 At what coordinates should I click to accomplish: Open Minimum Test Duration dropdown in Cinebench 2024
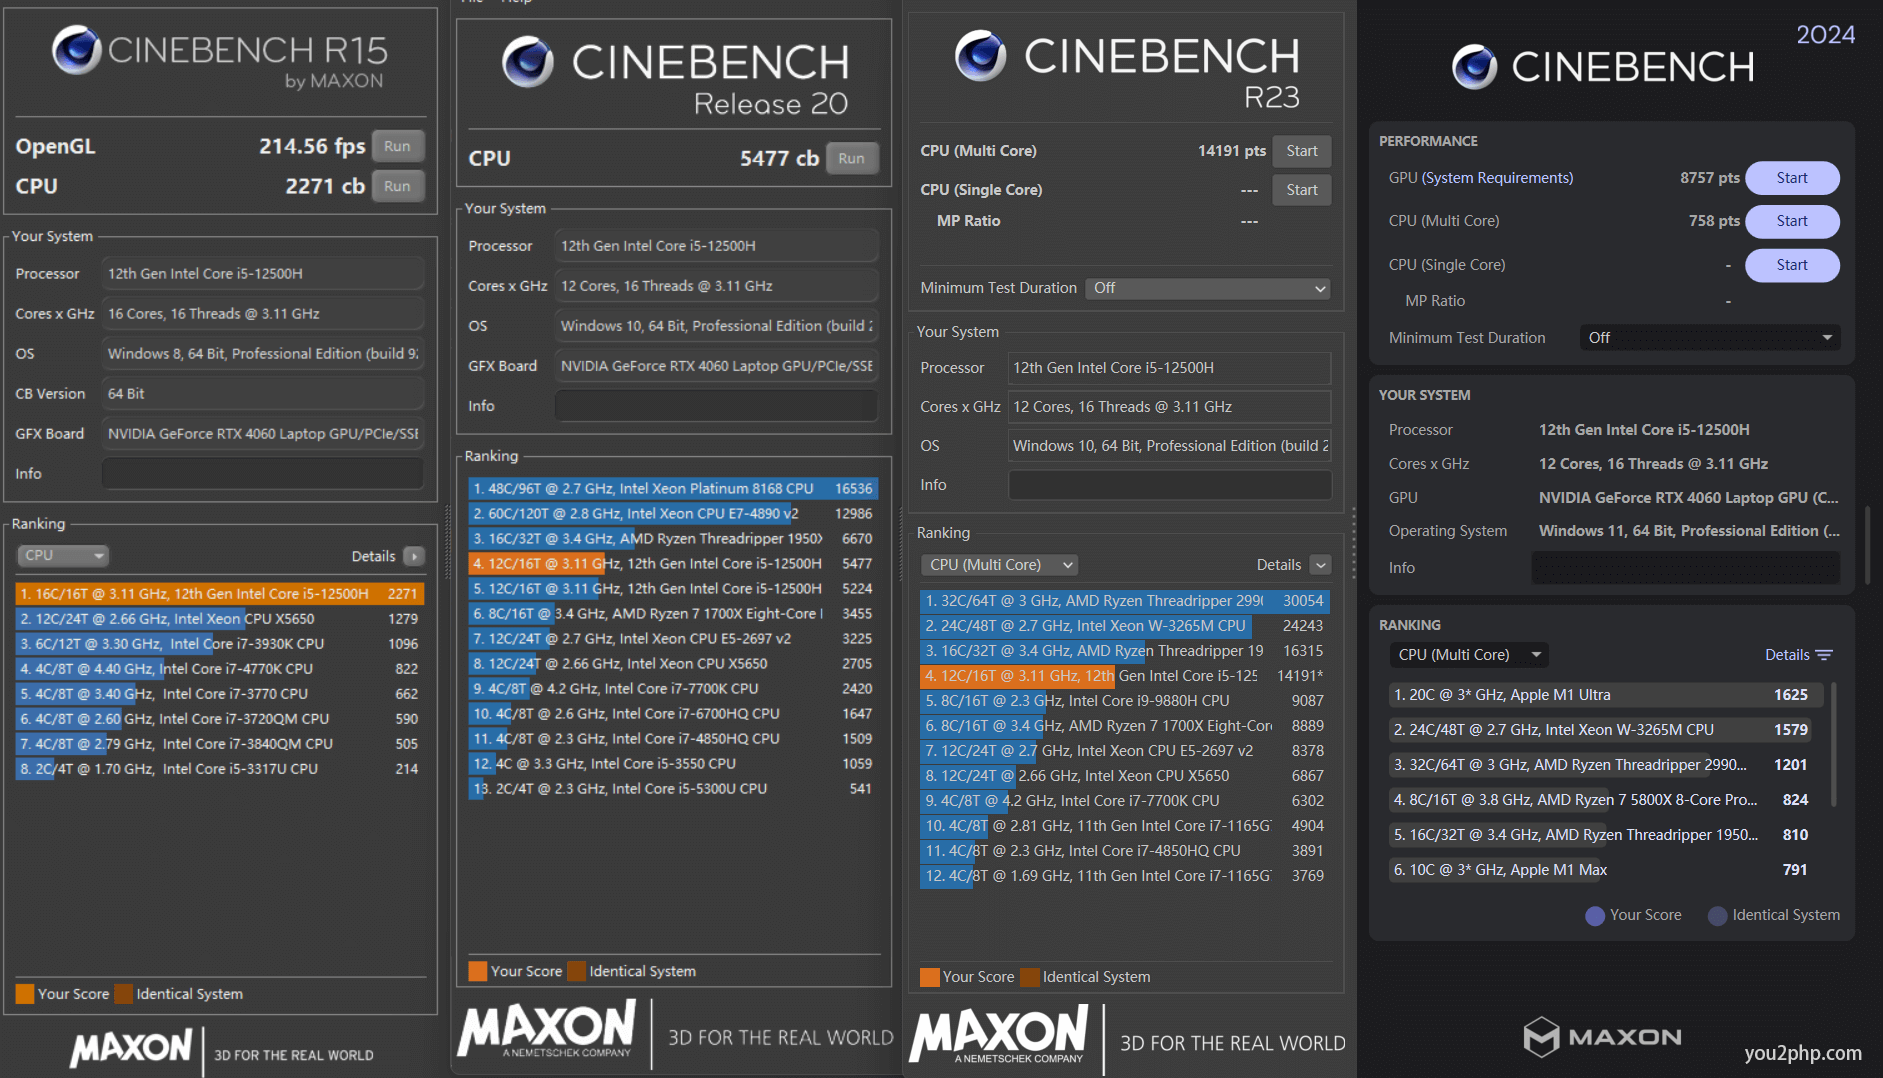click(x=1710, y=338)
